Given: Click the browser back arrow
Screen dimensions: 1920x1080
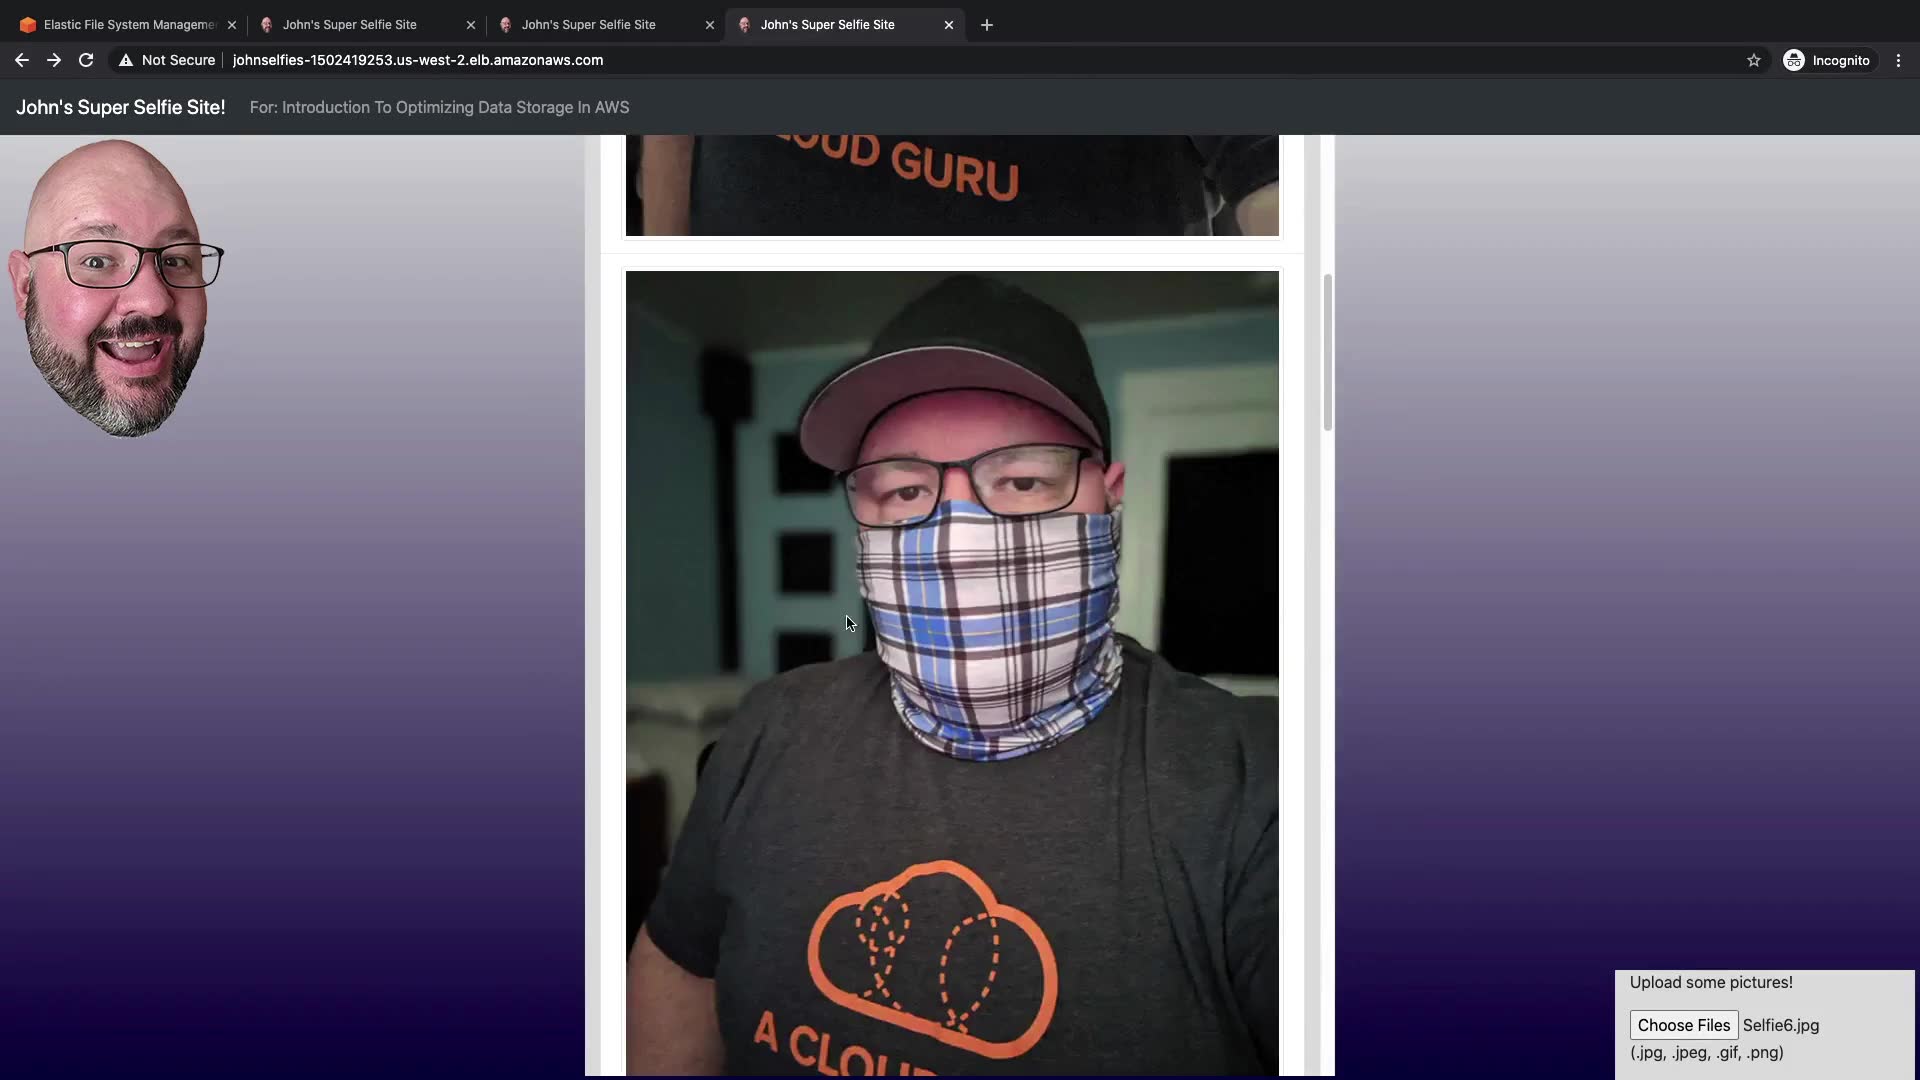Looking at the screenshot, I should (21, 60).
